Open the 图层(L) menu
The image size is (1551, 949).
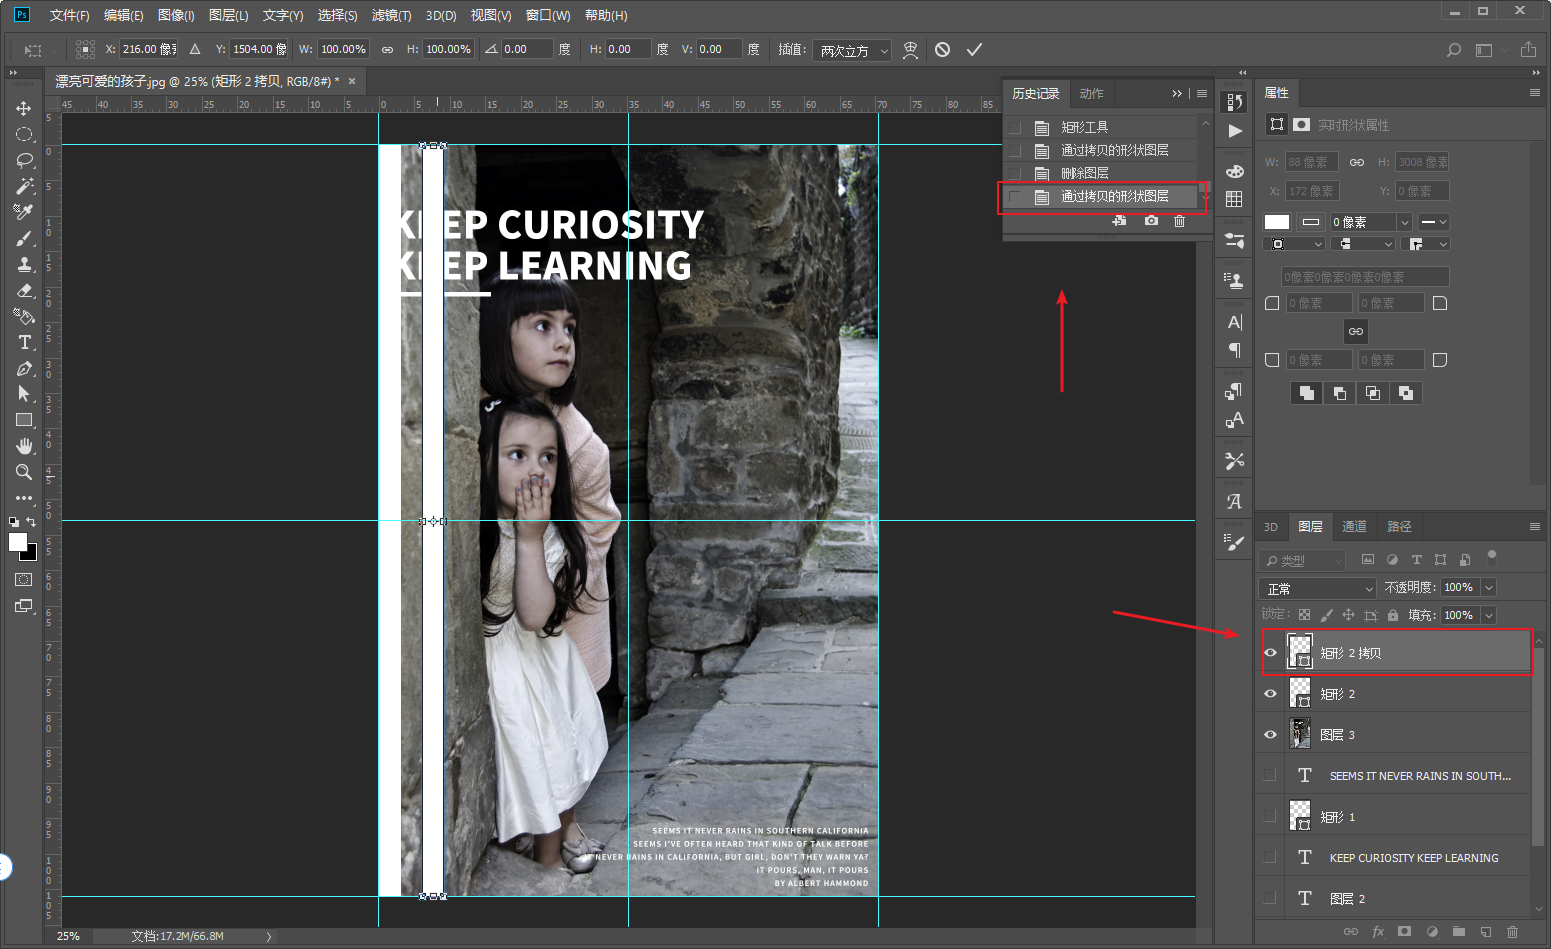(228, 15)
